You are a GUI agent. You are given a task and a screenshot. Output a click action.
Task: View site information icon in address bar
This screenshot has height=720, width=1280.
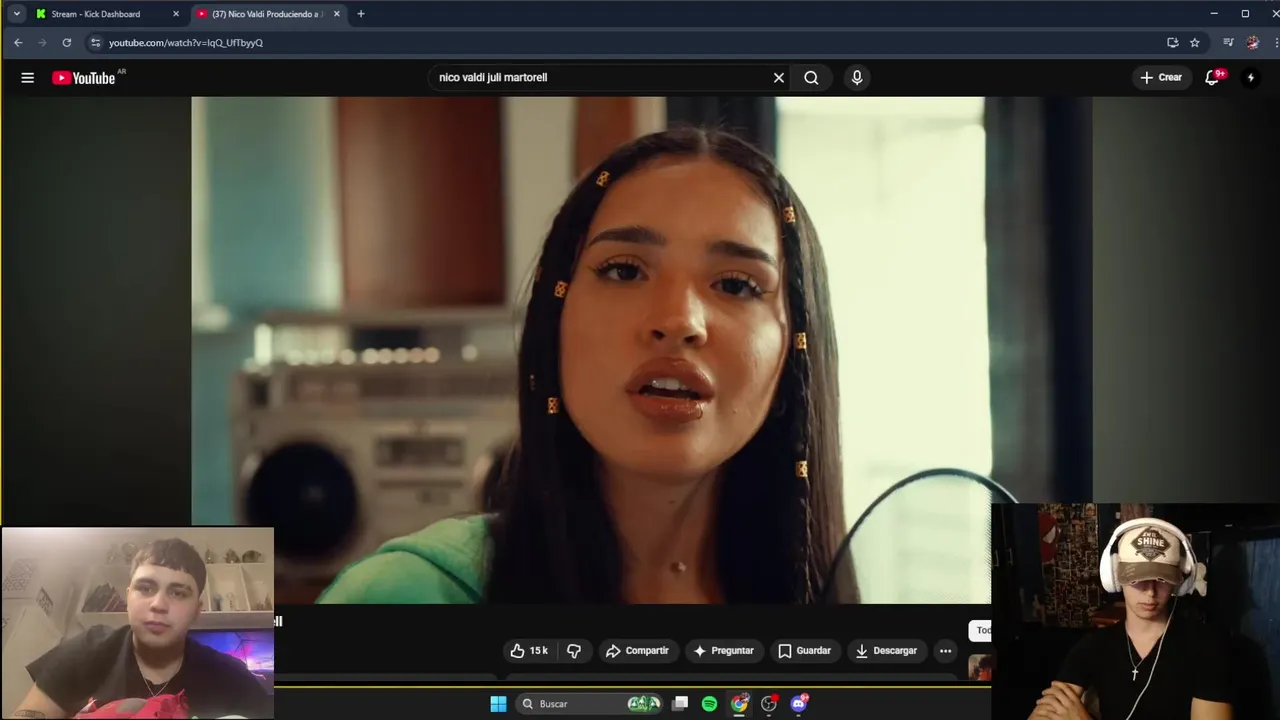95,43
